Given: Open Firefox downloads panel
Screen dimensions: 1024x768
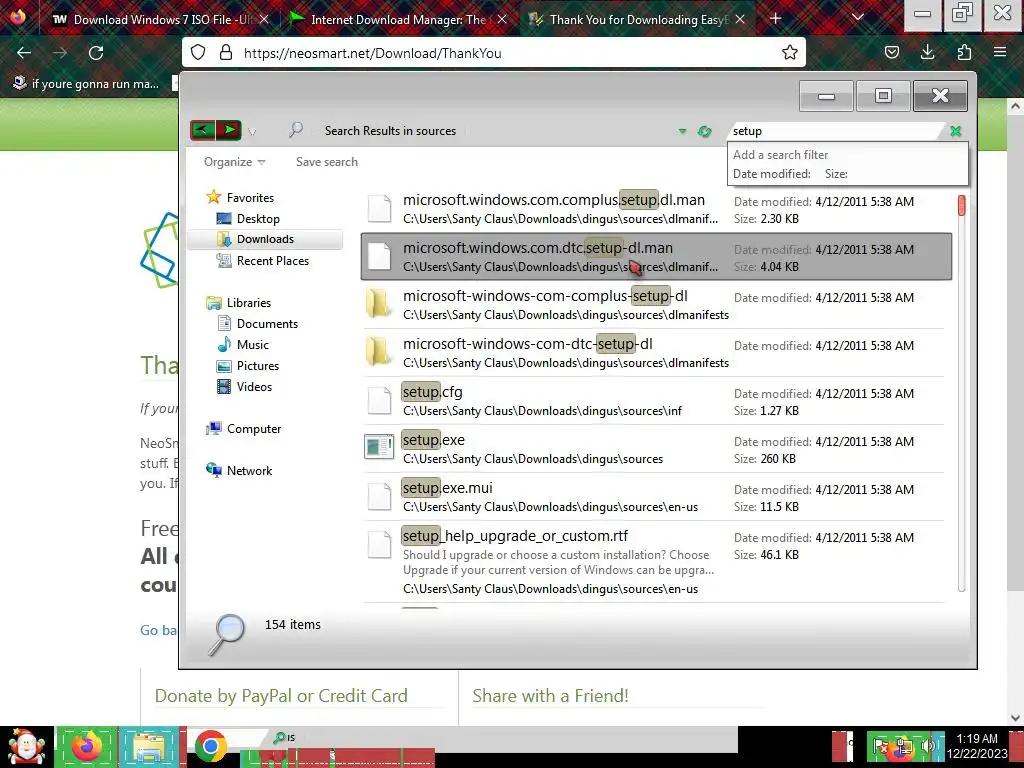Looking at the screenshot, I should coord(927,53).
